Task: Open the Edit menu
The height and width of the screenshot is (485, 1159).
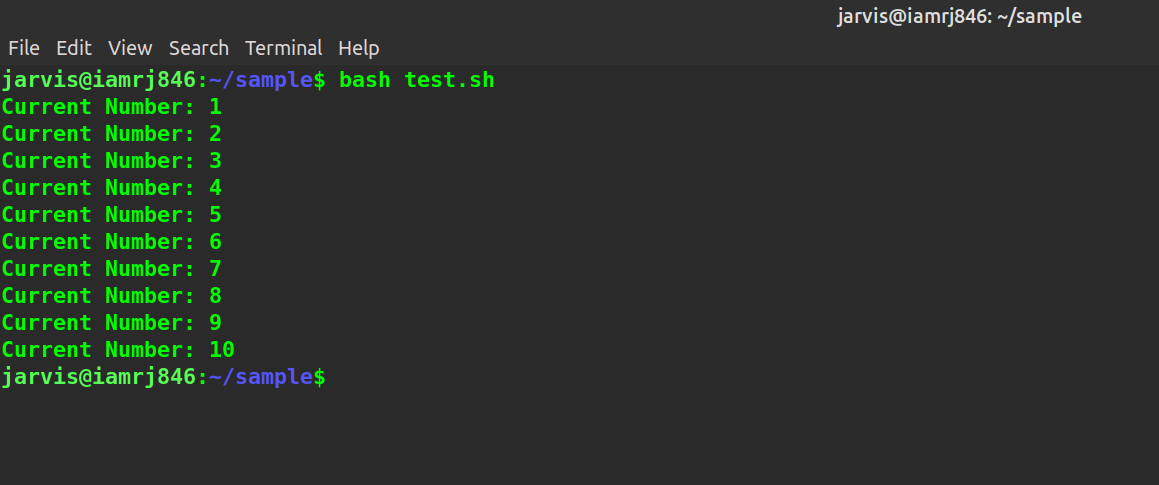Action: (x=74, y=48)
